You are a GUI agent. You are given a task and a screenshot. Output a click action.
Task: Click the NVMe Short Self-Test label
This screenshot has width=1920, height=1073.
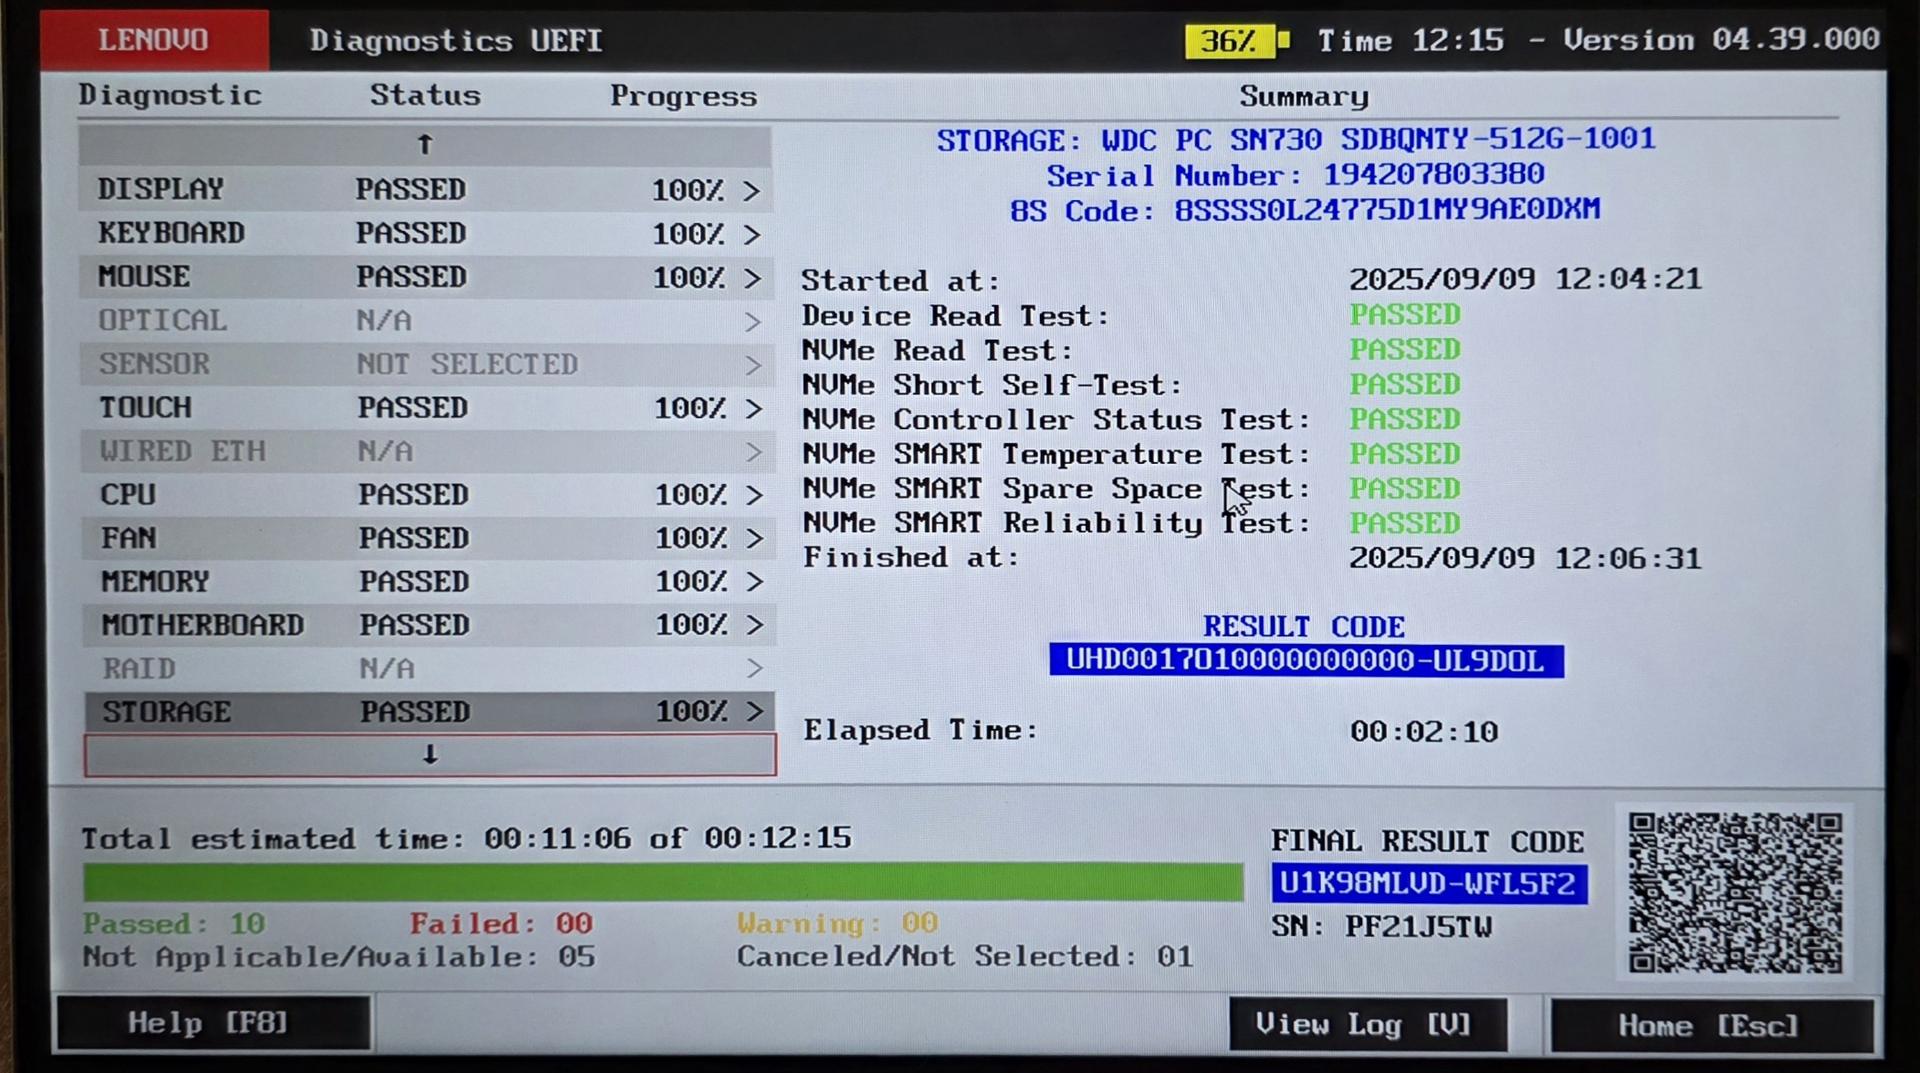[991, 385]
